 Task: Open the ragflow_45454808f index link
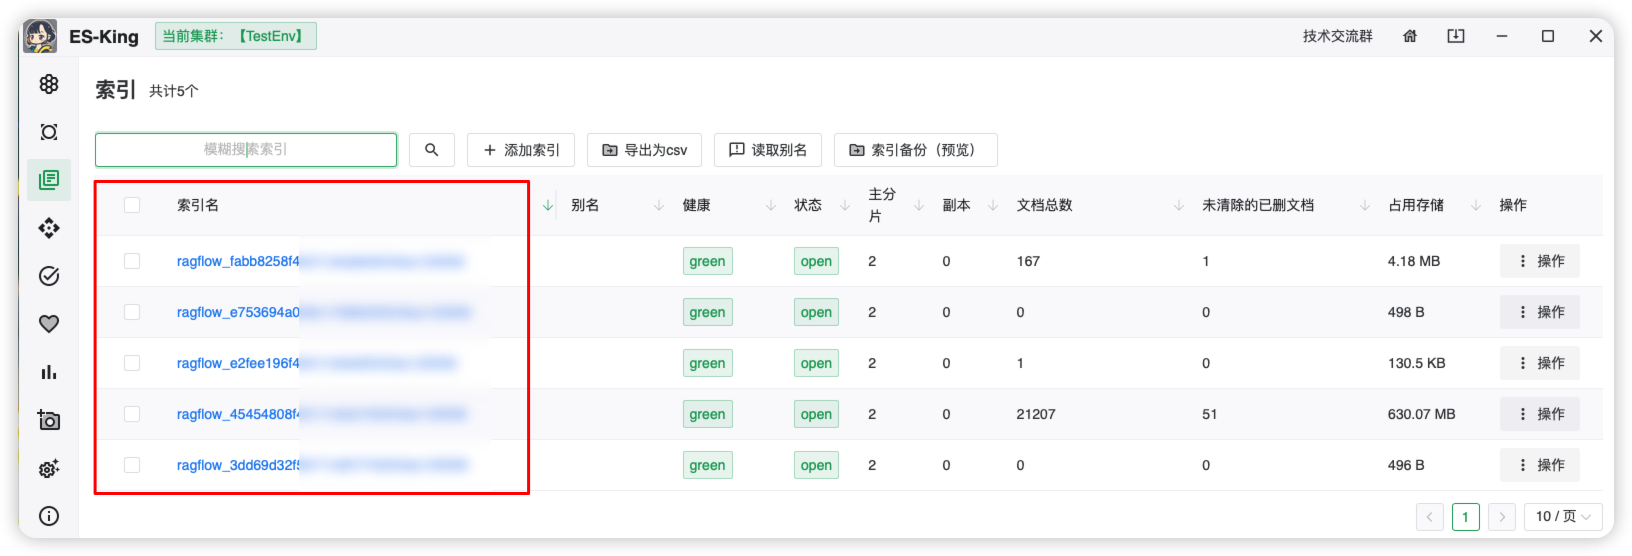click(x=321, y=414)
